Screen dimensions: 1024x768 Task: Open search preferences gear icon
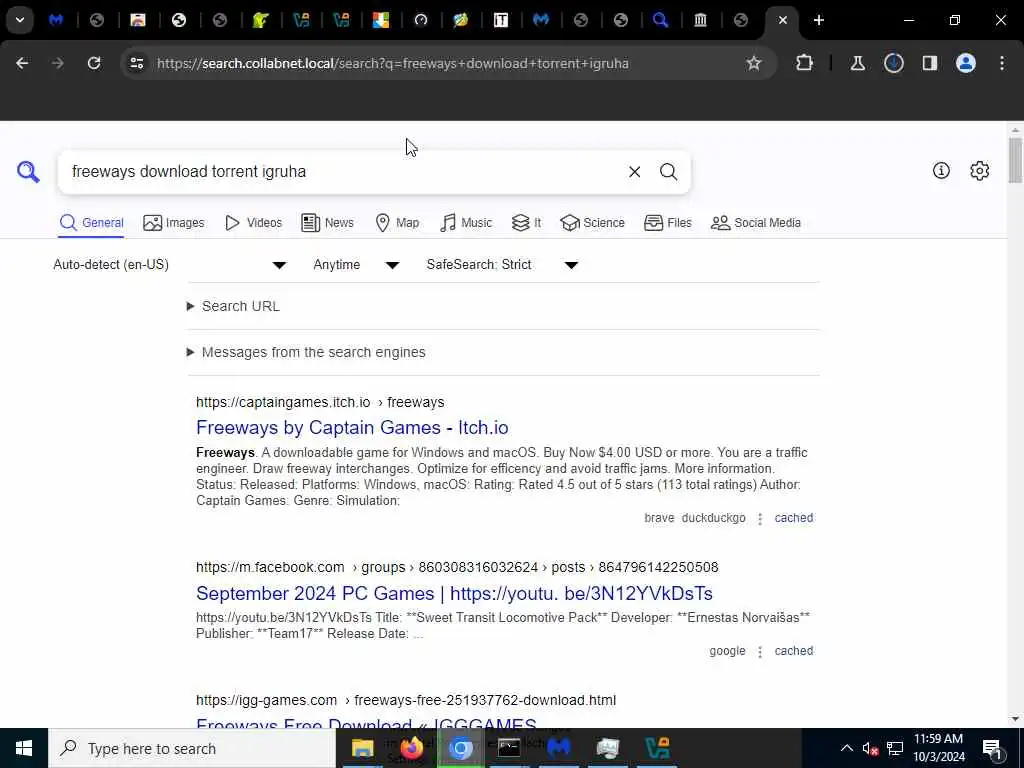coord(979,170)
